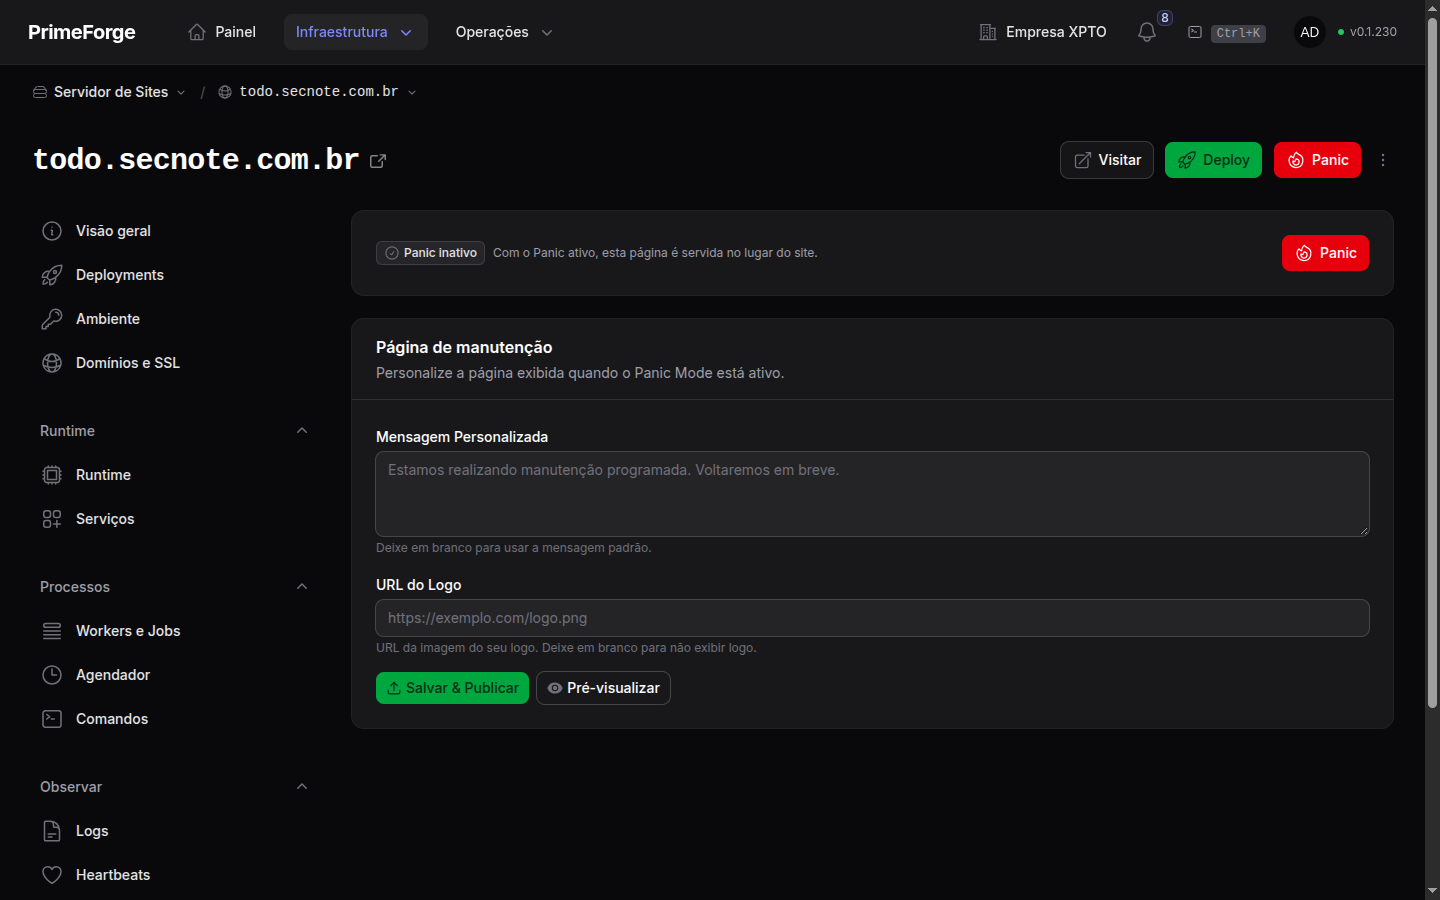The width and height of the screenshot is (1440, 900).
Task: Open Deployments in the sidebar
Action: click(x=174, y=275)
